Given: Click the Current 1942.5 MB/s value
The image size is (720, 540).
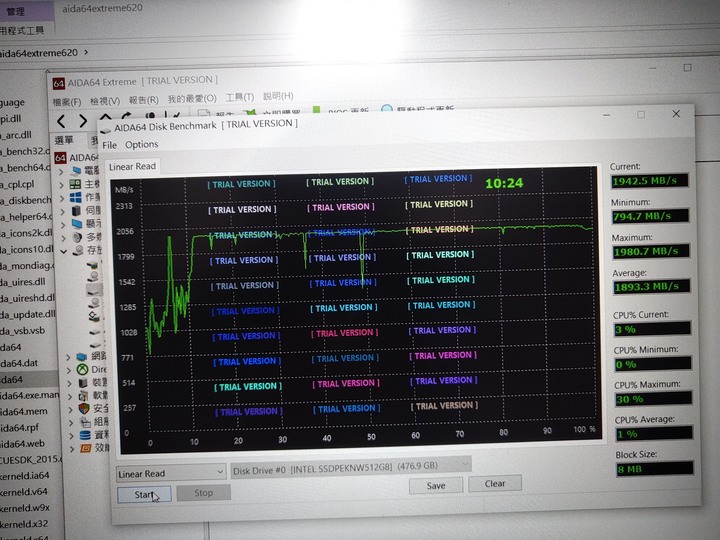Looking at the screenshot, I should 649,180.
